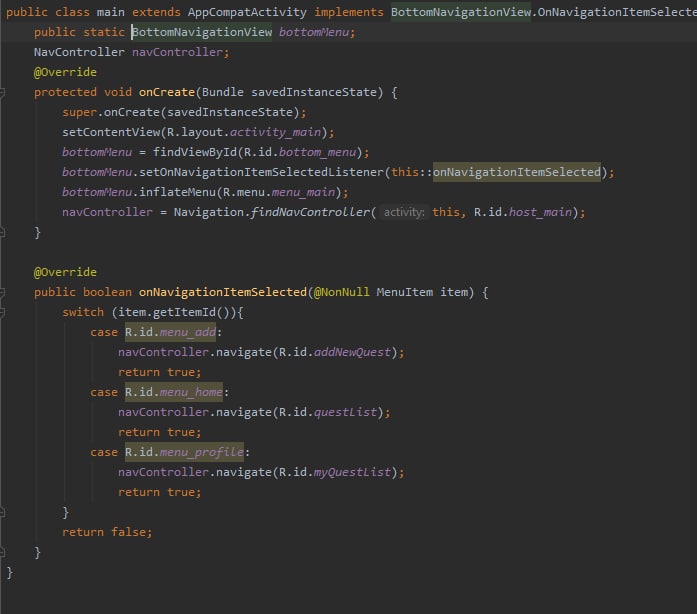The width and height of the screenshot is (697, 614).
Task: Collapse the onCreate method fold marker
Action: [2, 92]
